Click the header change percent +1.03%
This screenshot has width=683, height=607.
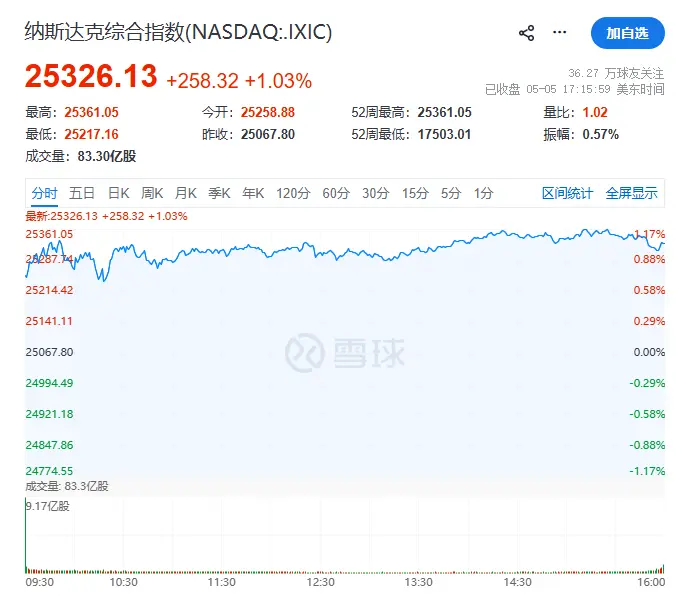pos(278,81)
